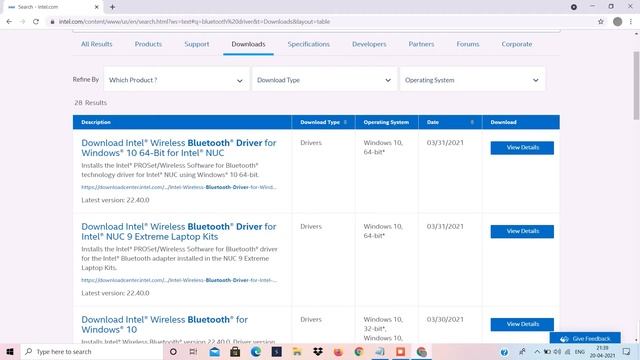Screen dimensions: 640x360
Task: Open Task View from the taskbar
Action: point(193,351)
